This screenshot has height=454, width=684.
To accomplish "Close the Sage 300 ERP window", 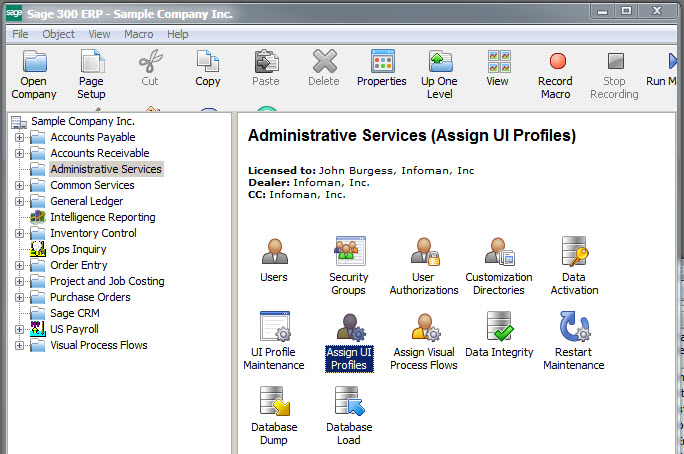I will (x=657, y=11).
